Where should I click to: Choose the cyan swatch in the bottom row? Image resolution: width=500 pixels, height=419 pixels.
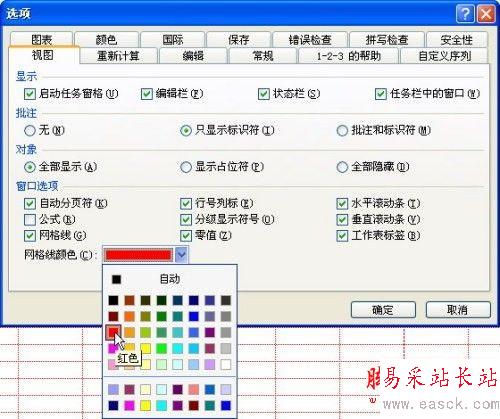click(162, 406)
